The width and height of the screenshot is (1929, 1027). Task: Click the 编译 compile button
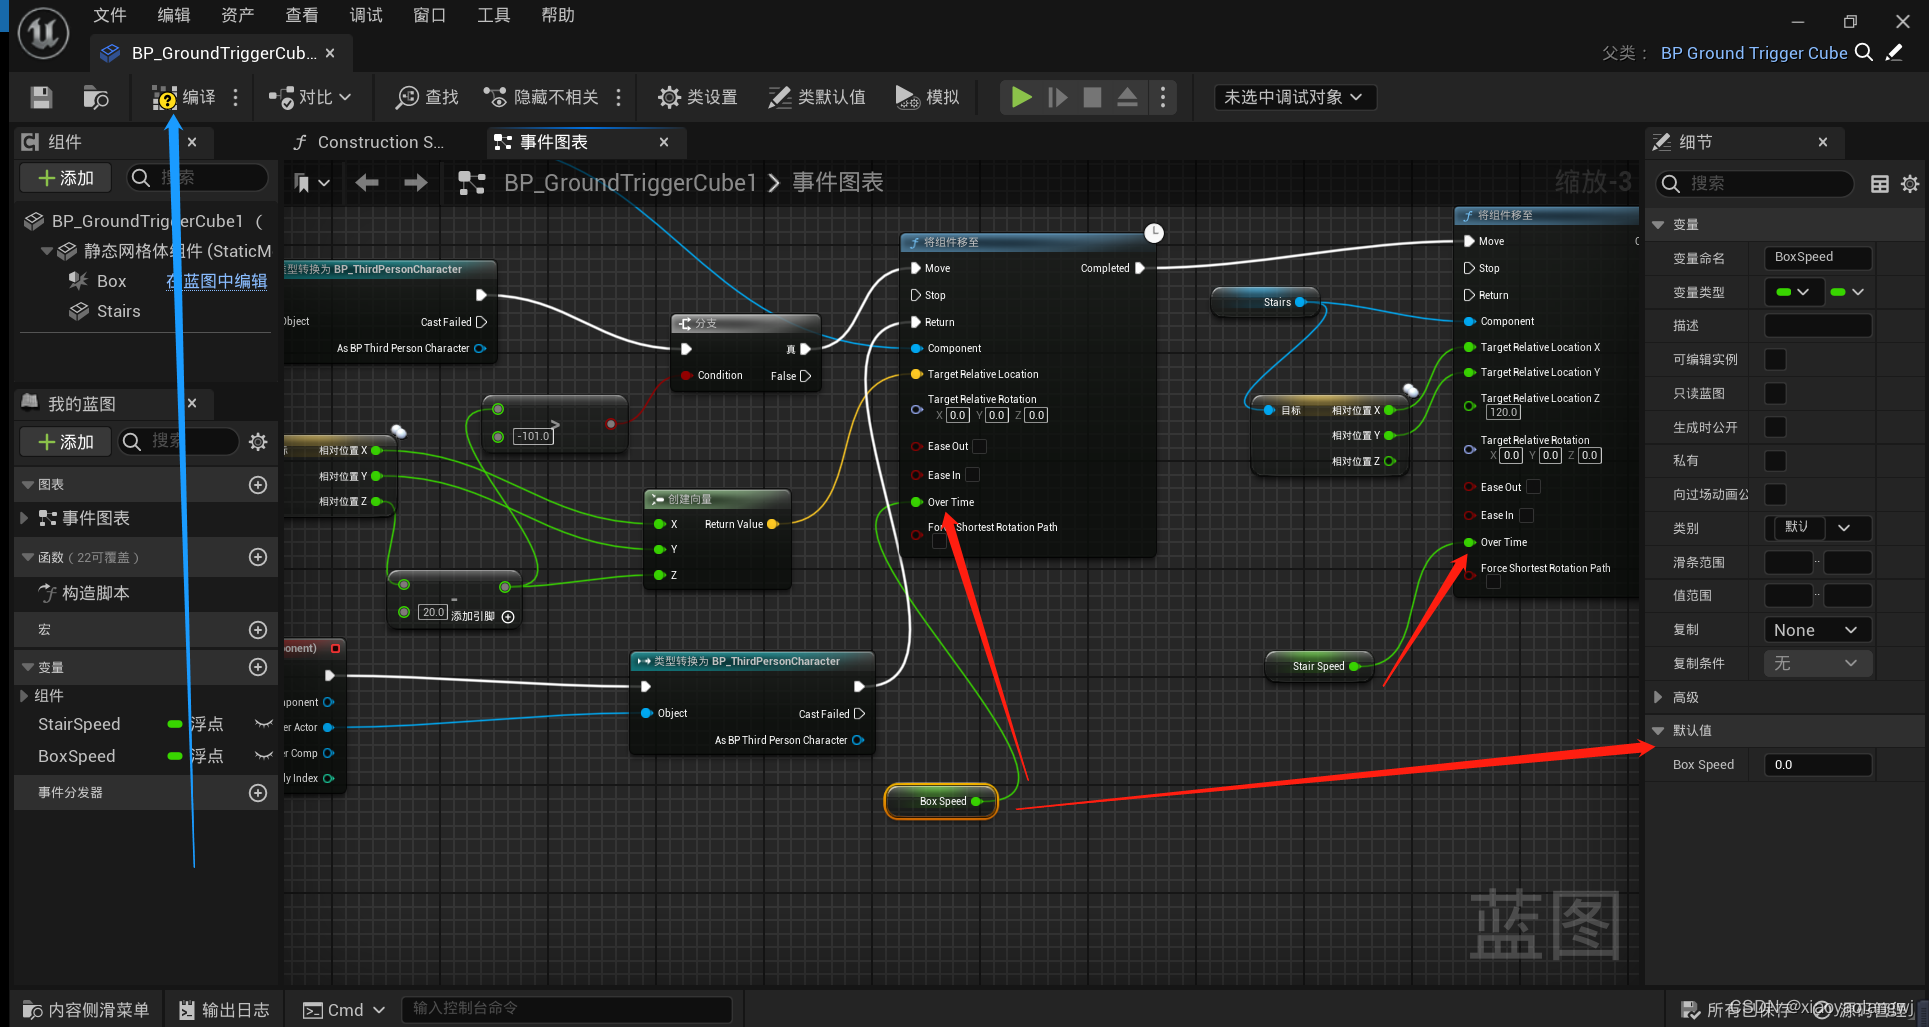pyautogui.click(x=184, y=97)
